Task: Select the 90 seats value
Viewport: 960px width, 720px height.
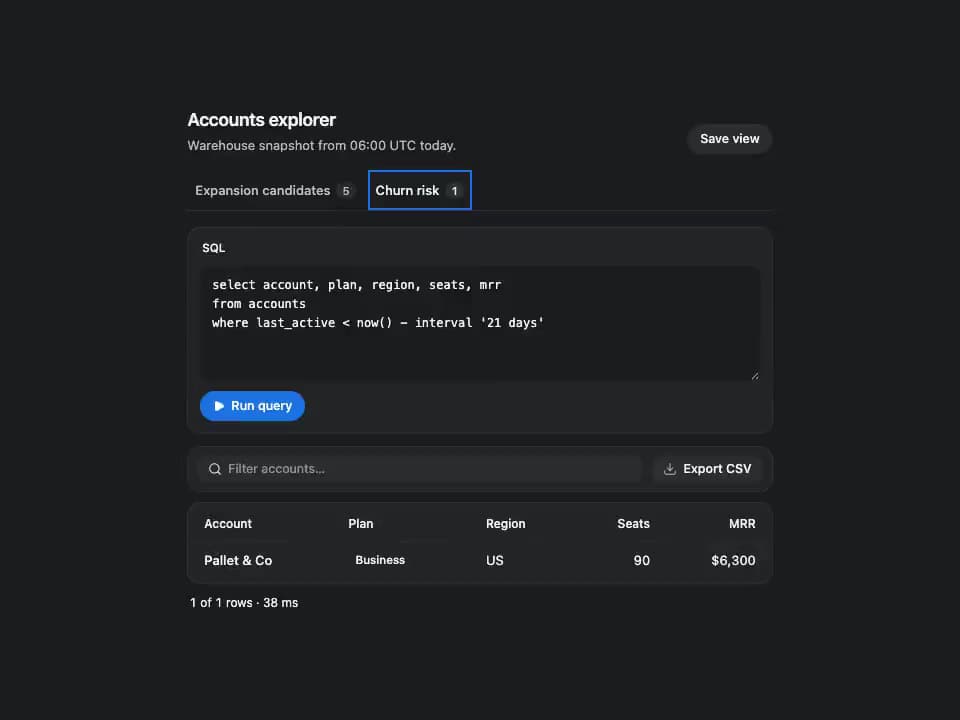Action: point(642,561)
